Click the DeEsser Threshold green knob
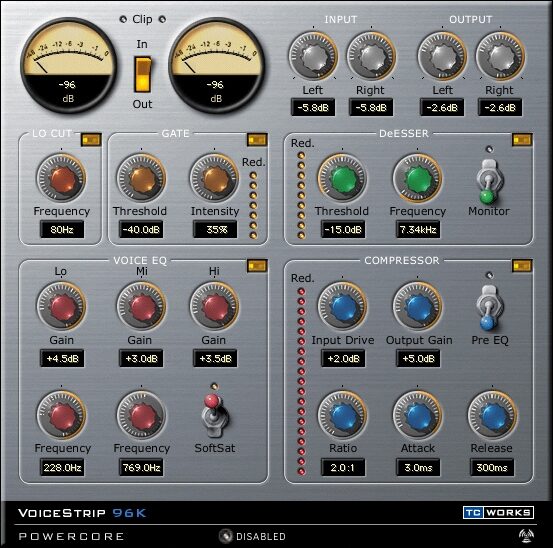Image resolution: width=553 pixels, height=548 pixels. (342, 178)
